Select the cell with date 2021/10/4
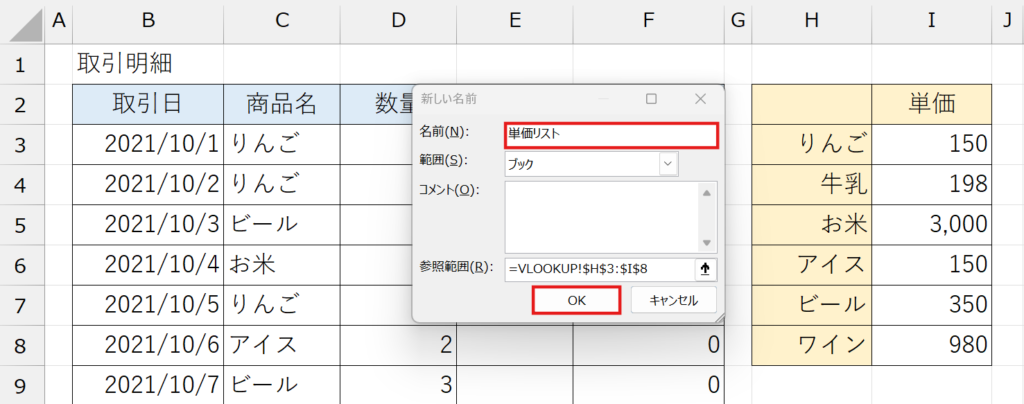The image size is (1024, 404). (148, 265)
